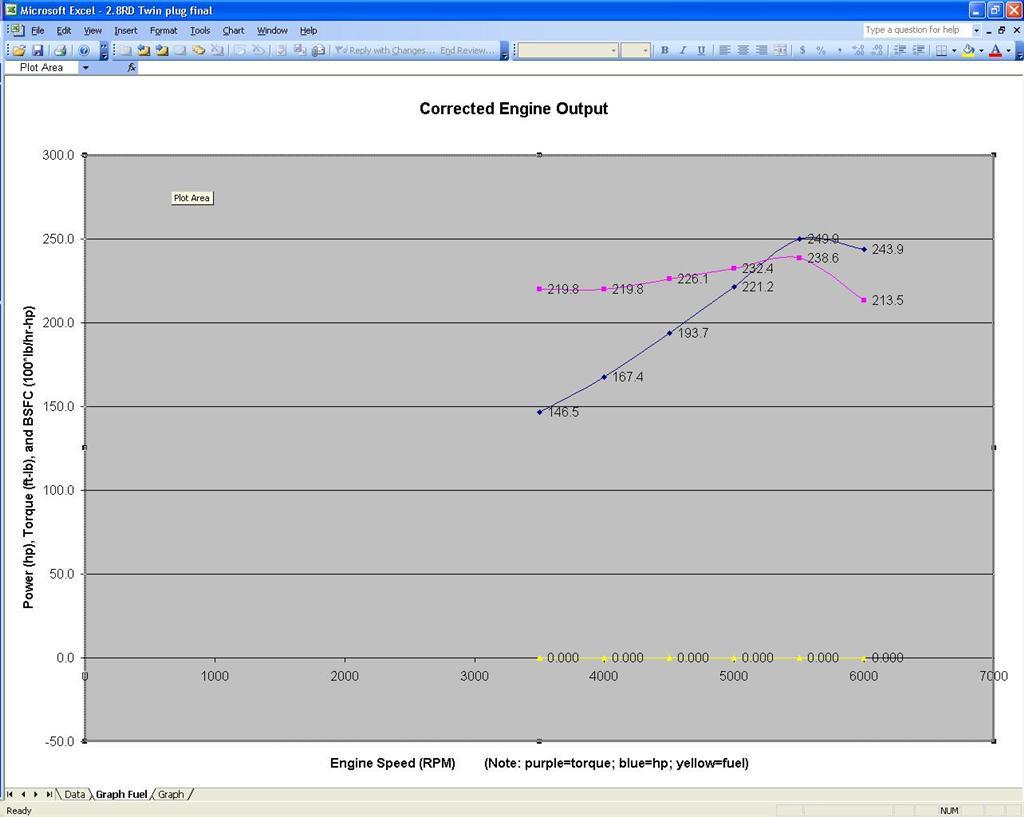1024x817 pixels.
Task: Open Excel Help question mark icon
Action: (x=84, y=50)
